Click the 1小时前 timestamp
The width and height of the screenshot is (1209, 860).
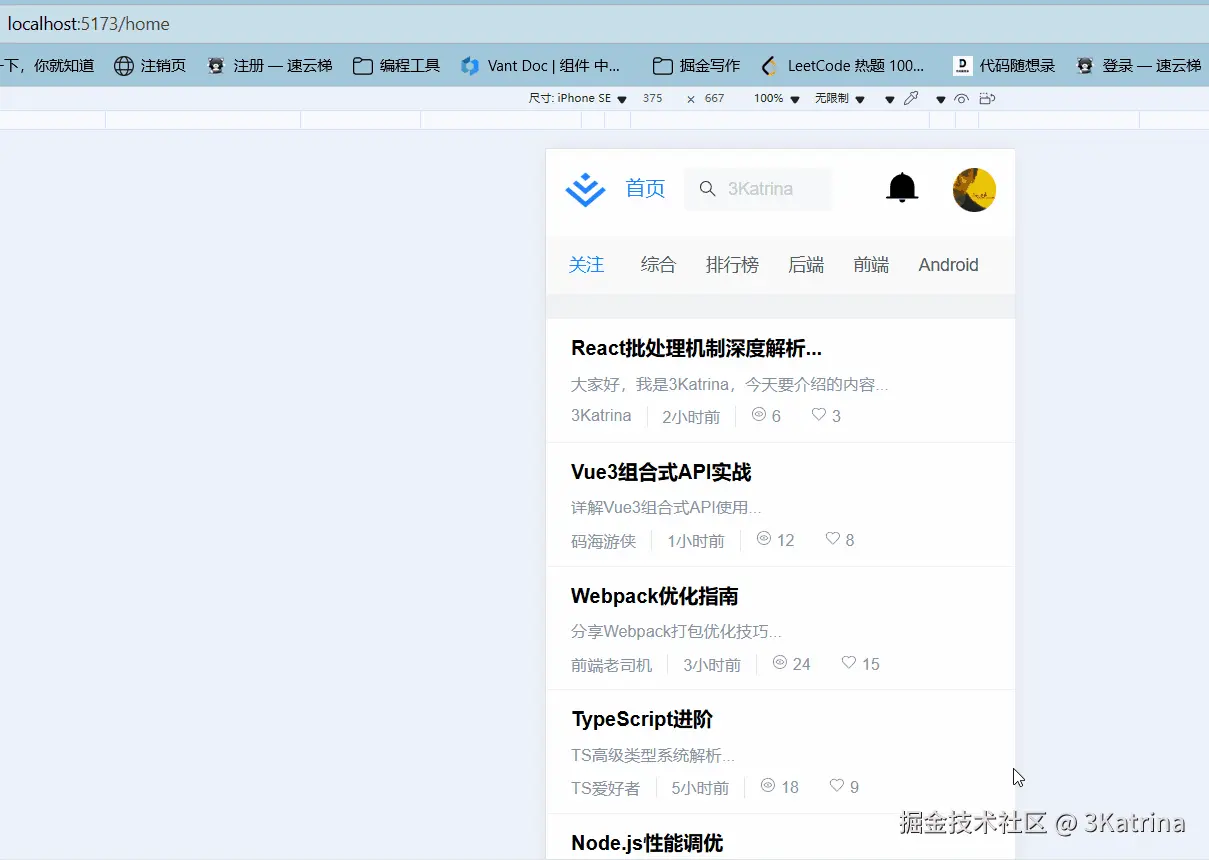coord(696,541)
